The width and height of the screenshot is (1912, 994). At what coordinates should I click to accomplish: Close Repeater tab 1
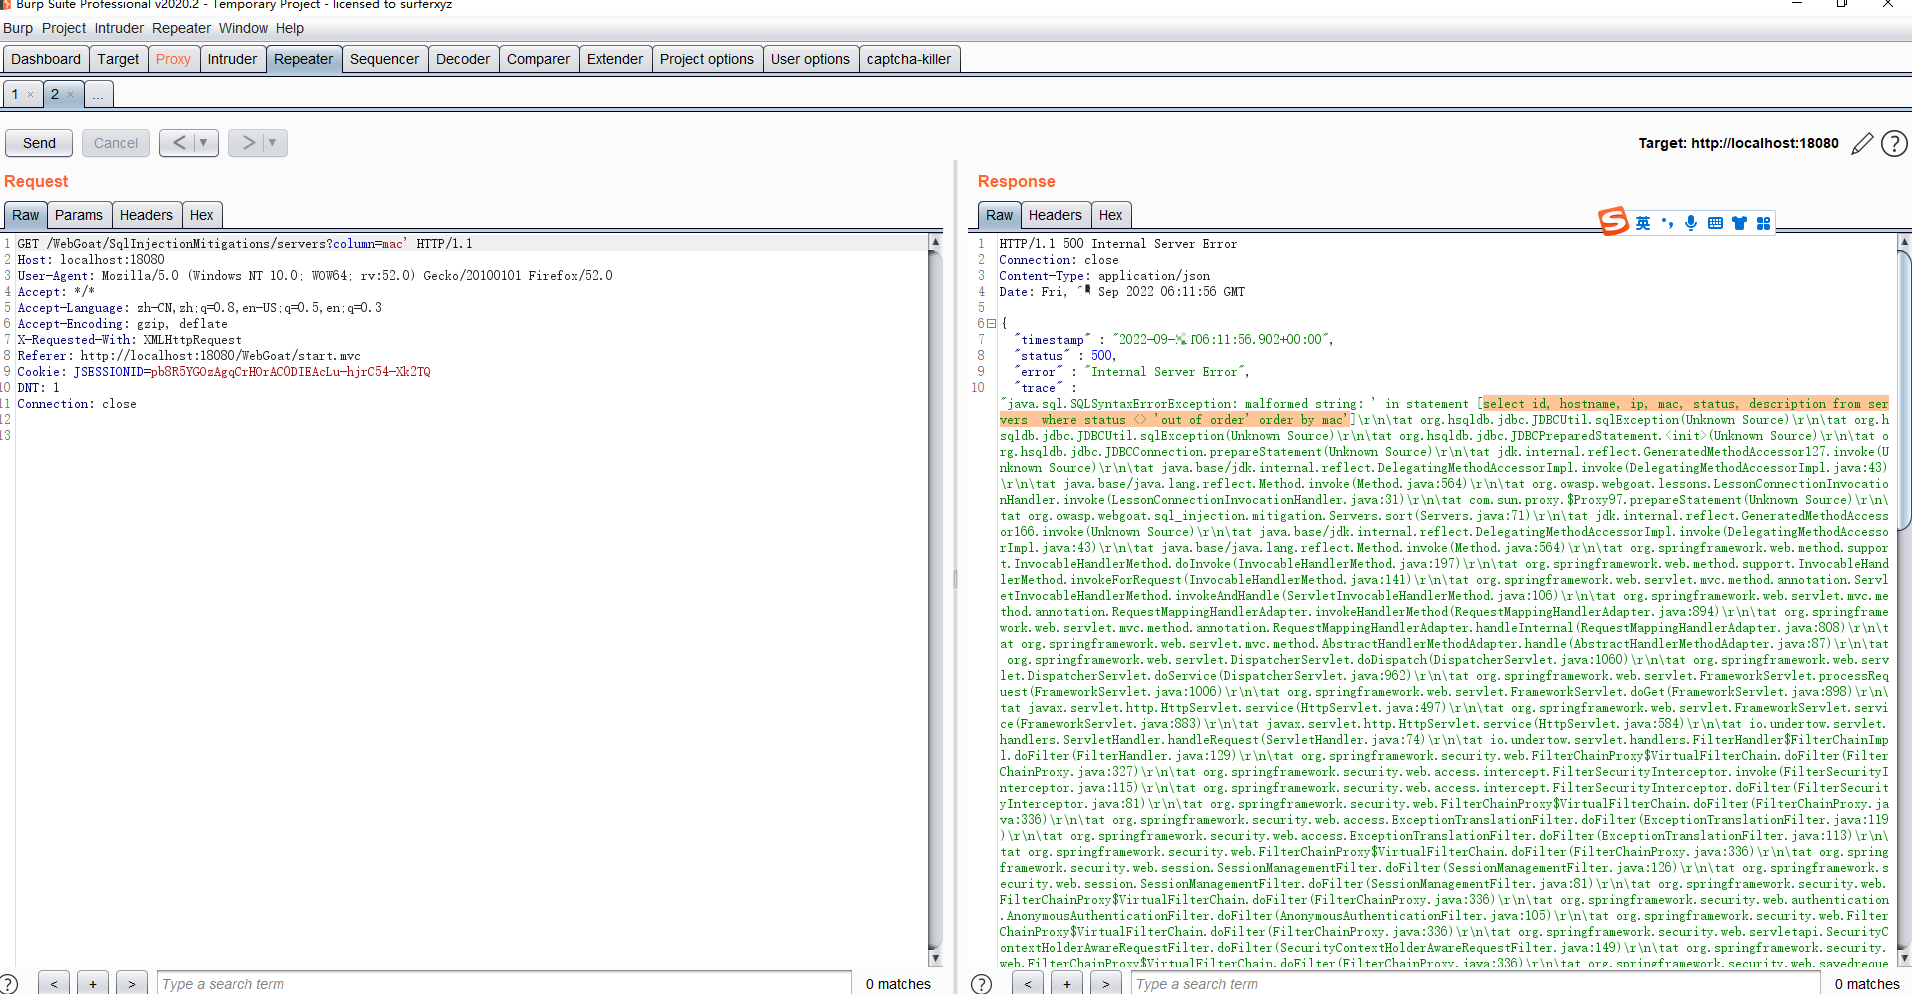pos(31,95)
